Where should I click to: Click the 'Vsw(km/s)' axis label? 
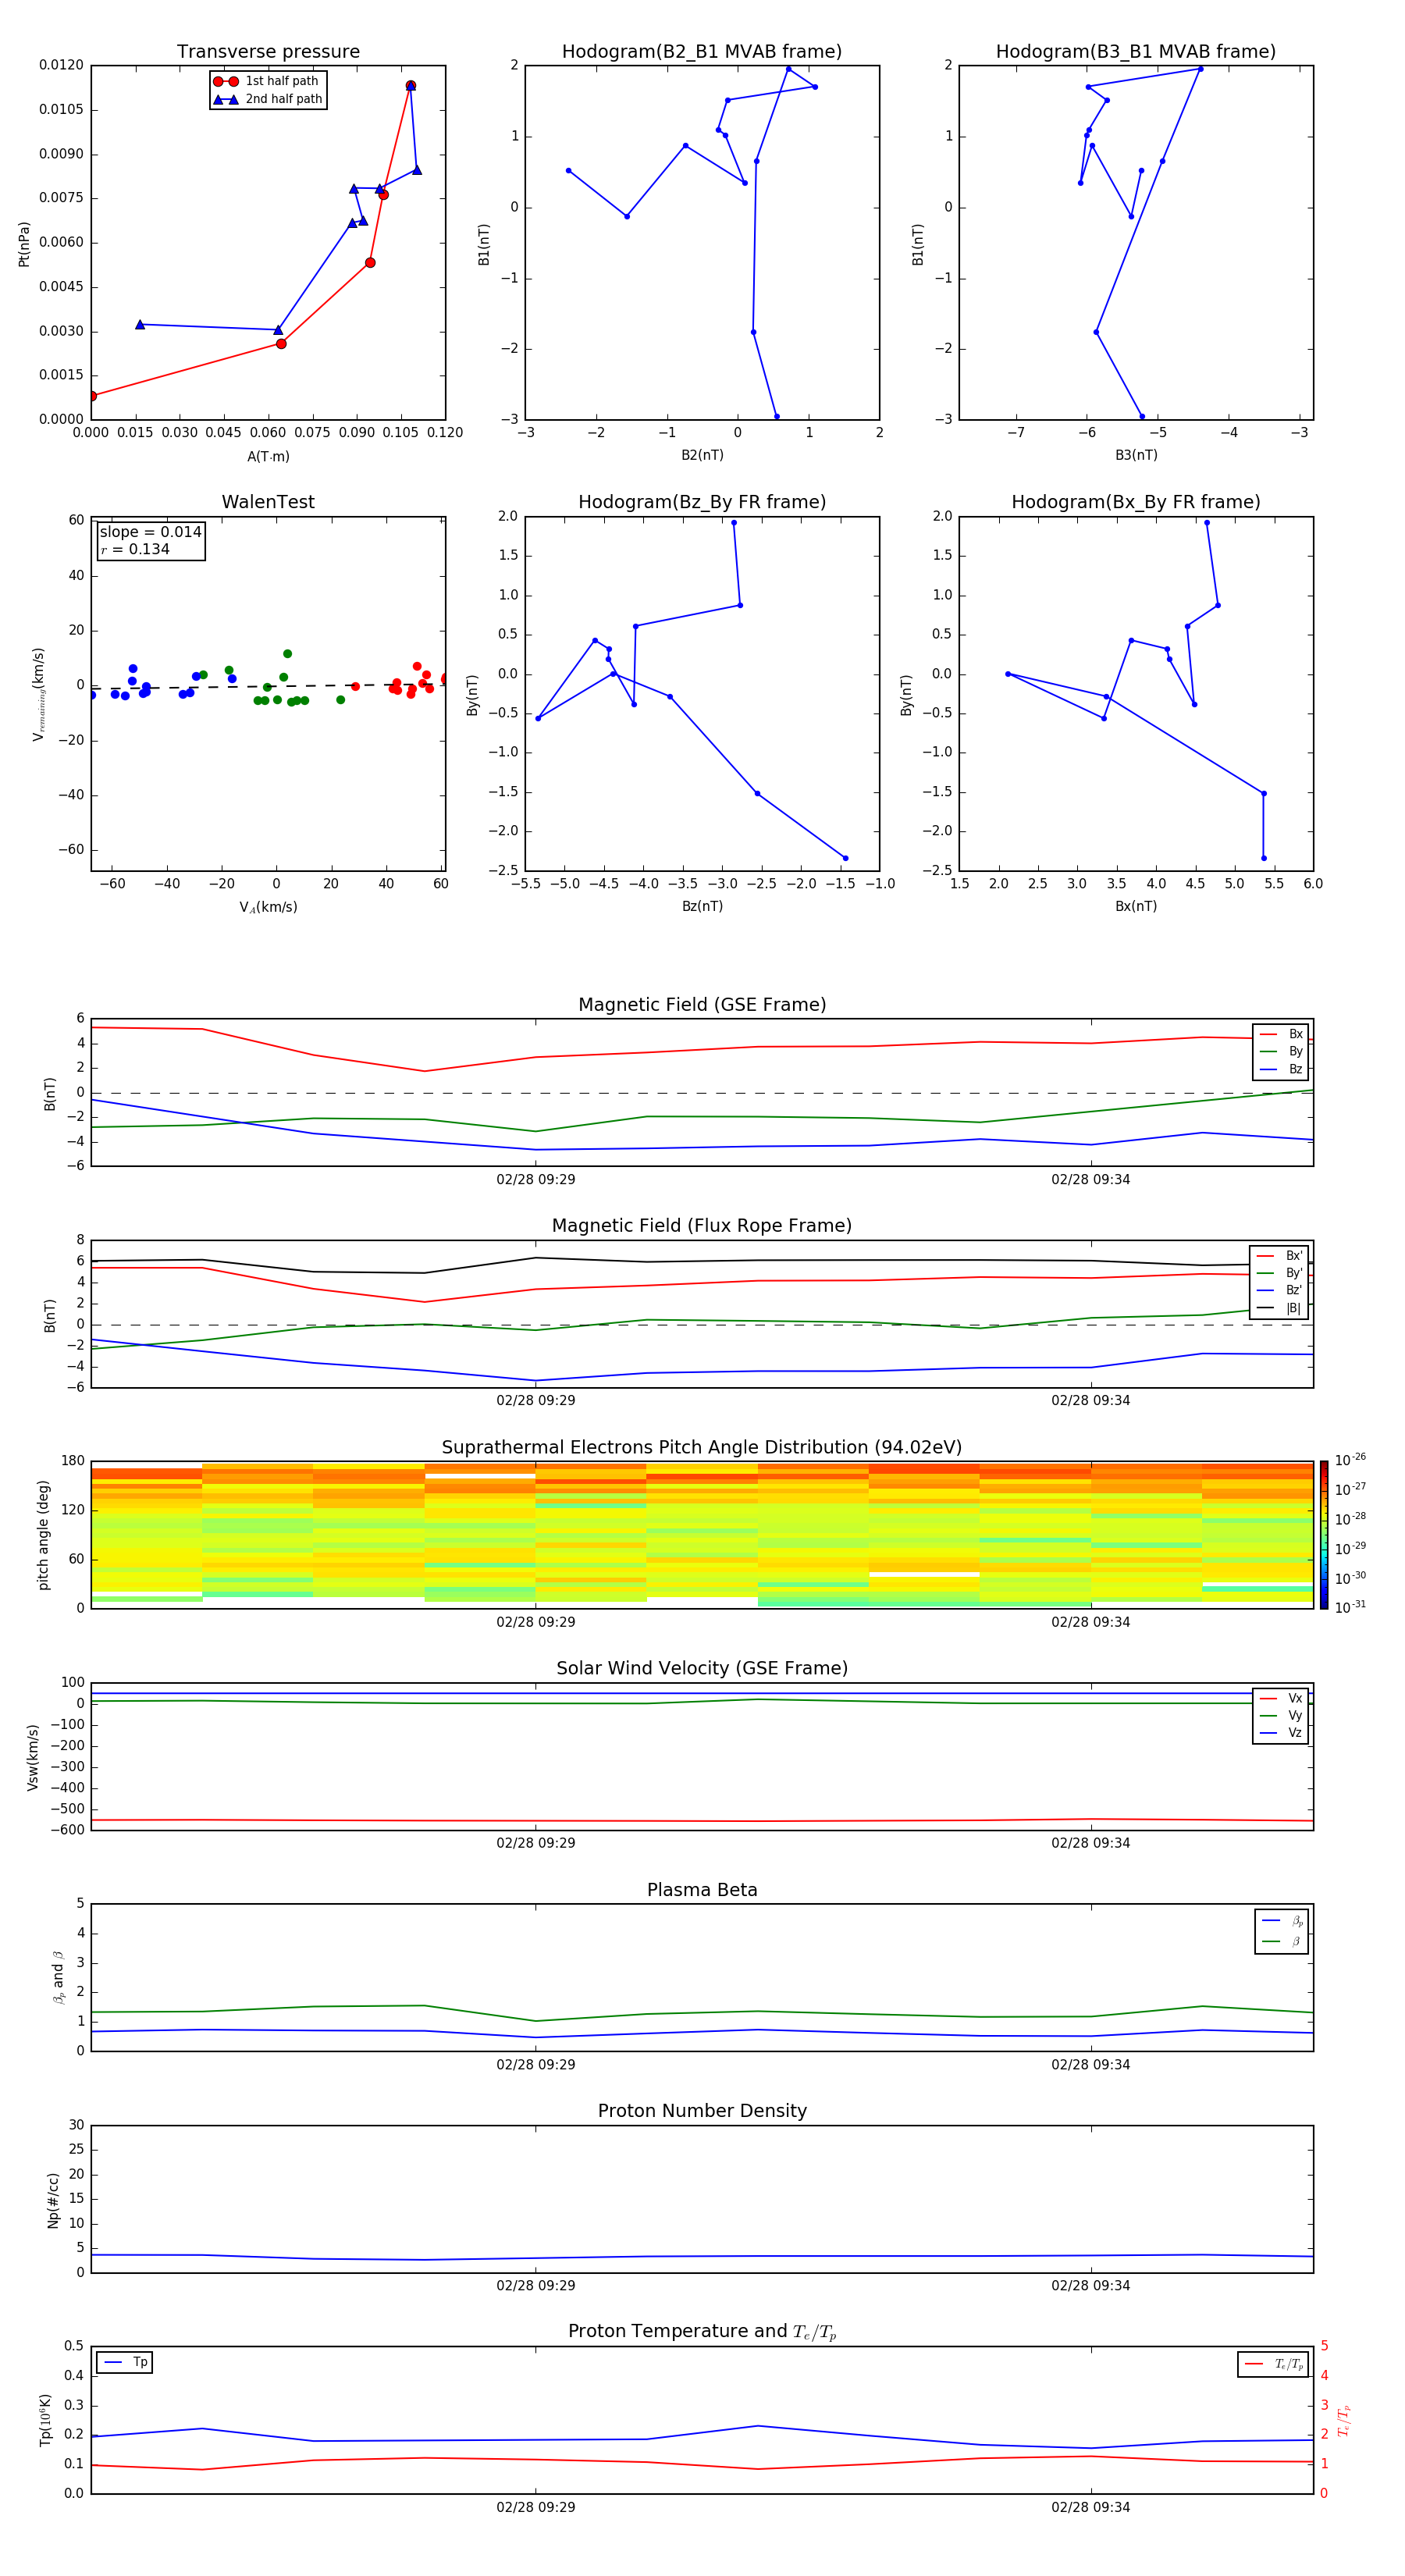[x=33, y=1757]
